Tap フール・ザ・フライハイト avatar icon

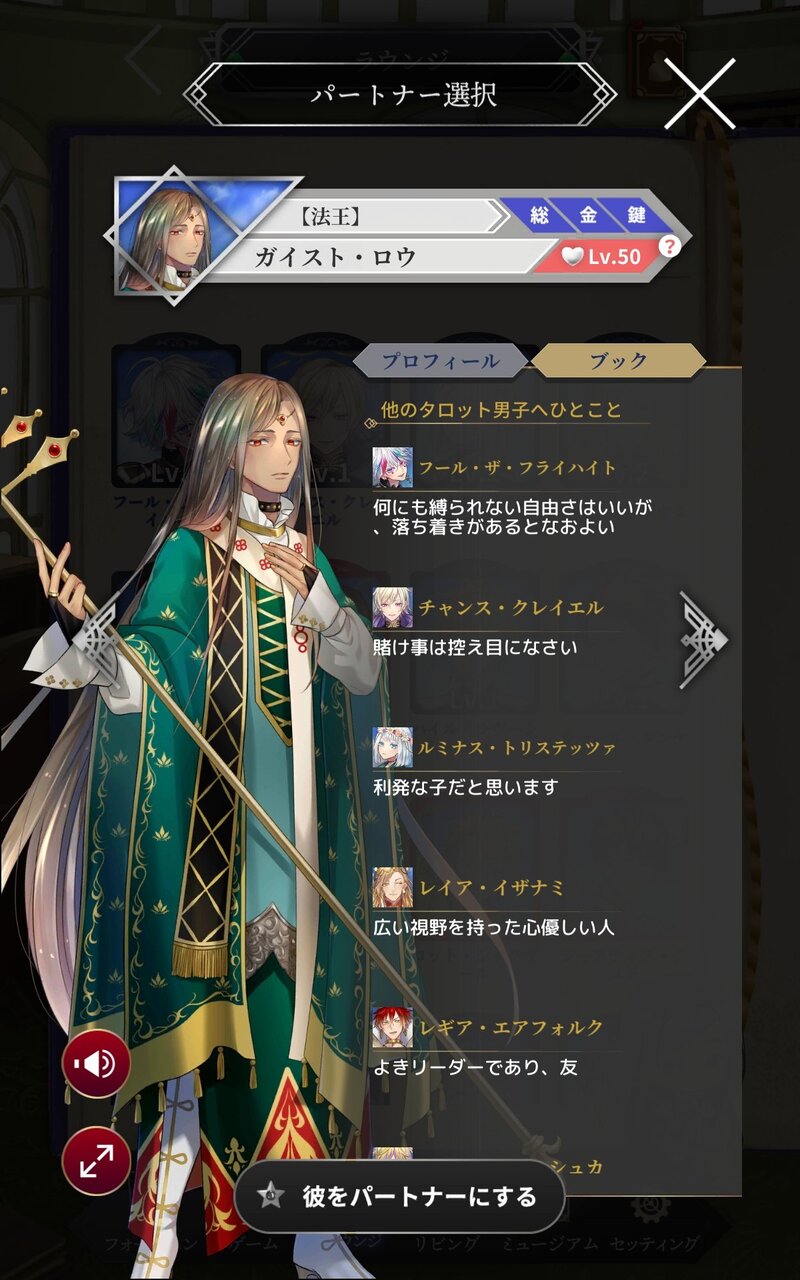(392, 467)
